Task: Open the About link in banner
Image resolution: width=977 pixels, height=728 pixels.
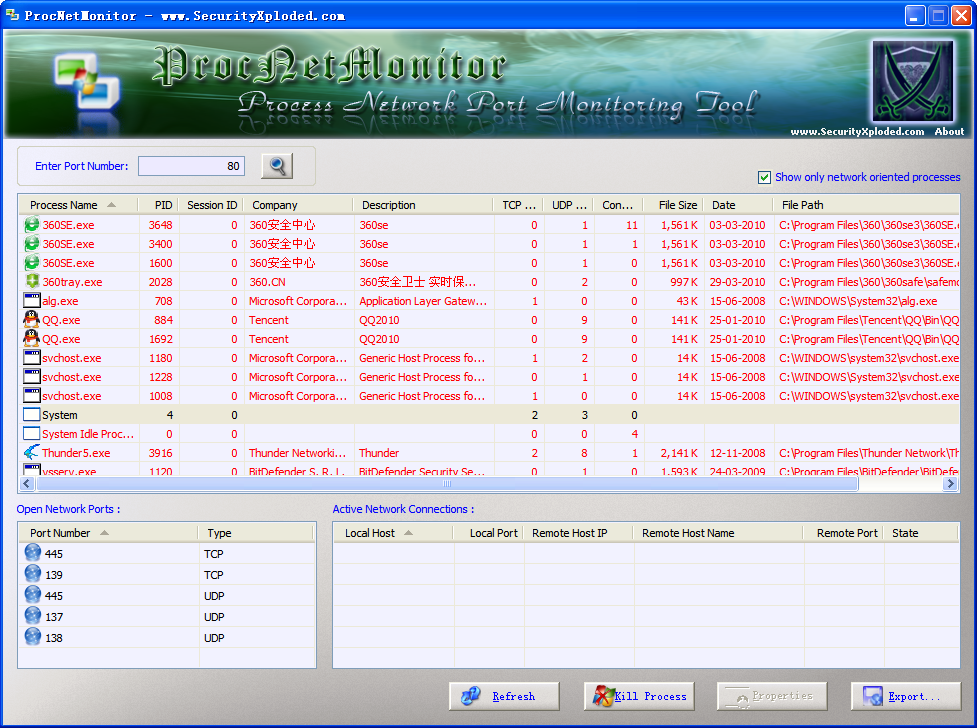Action: point(949,131)
